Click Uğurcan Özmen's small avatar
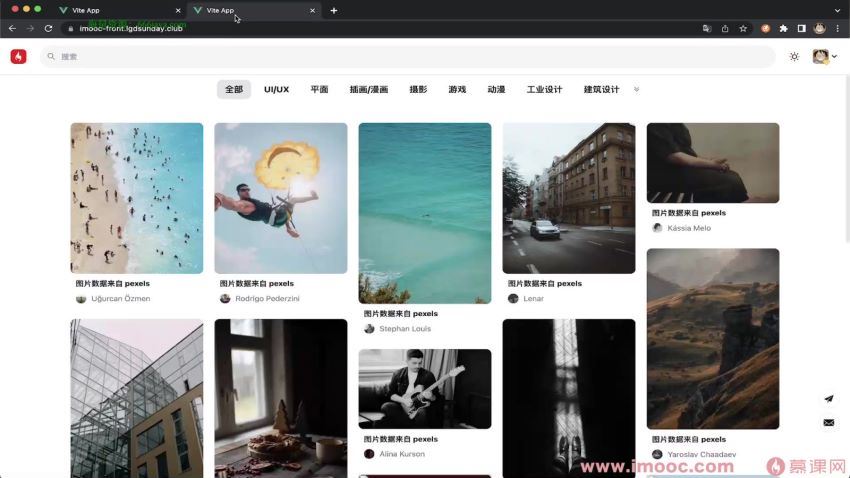Screen dimensions: 850x478 click(81, 299)
